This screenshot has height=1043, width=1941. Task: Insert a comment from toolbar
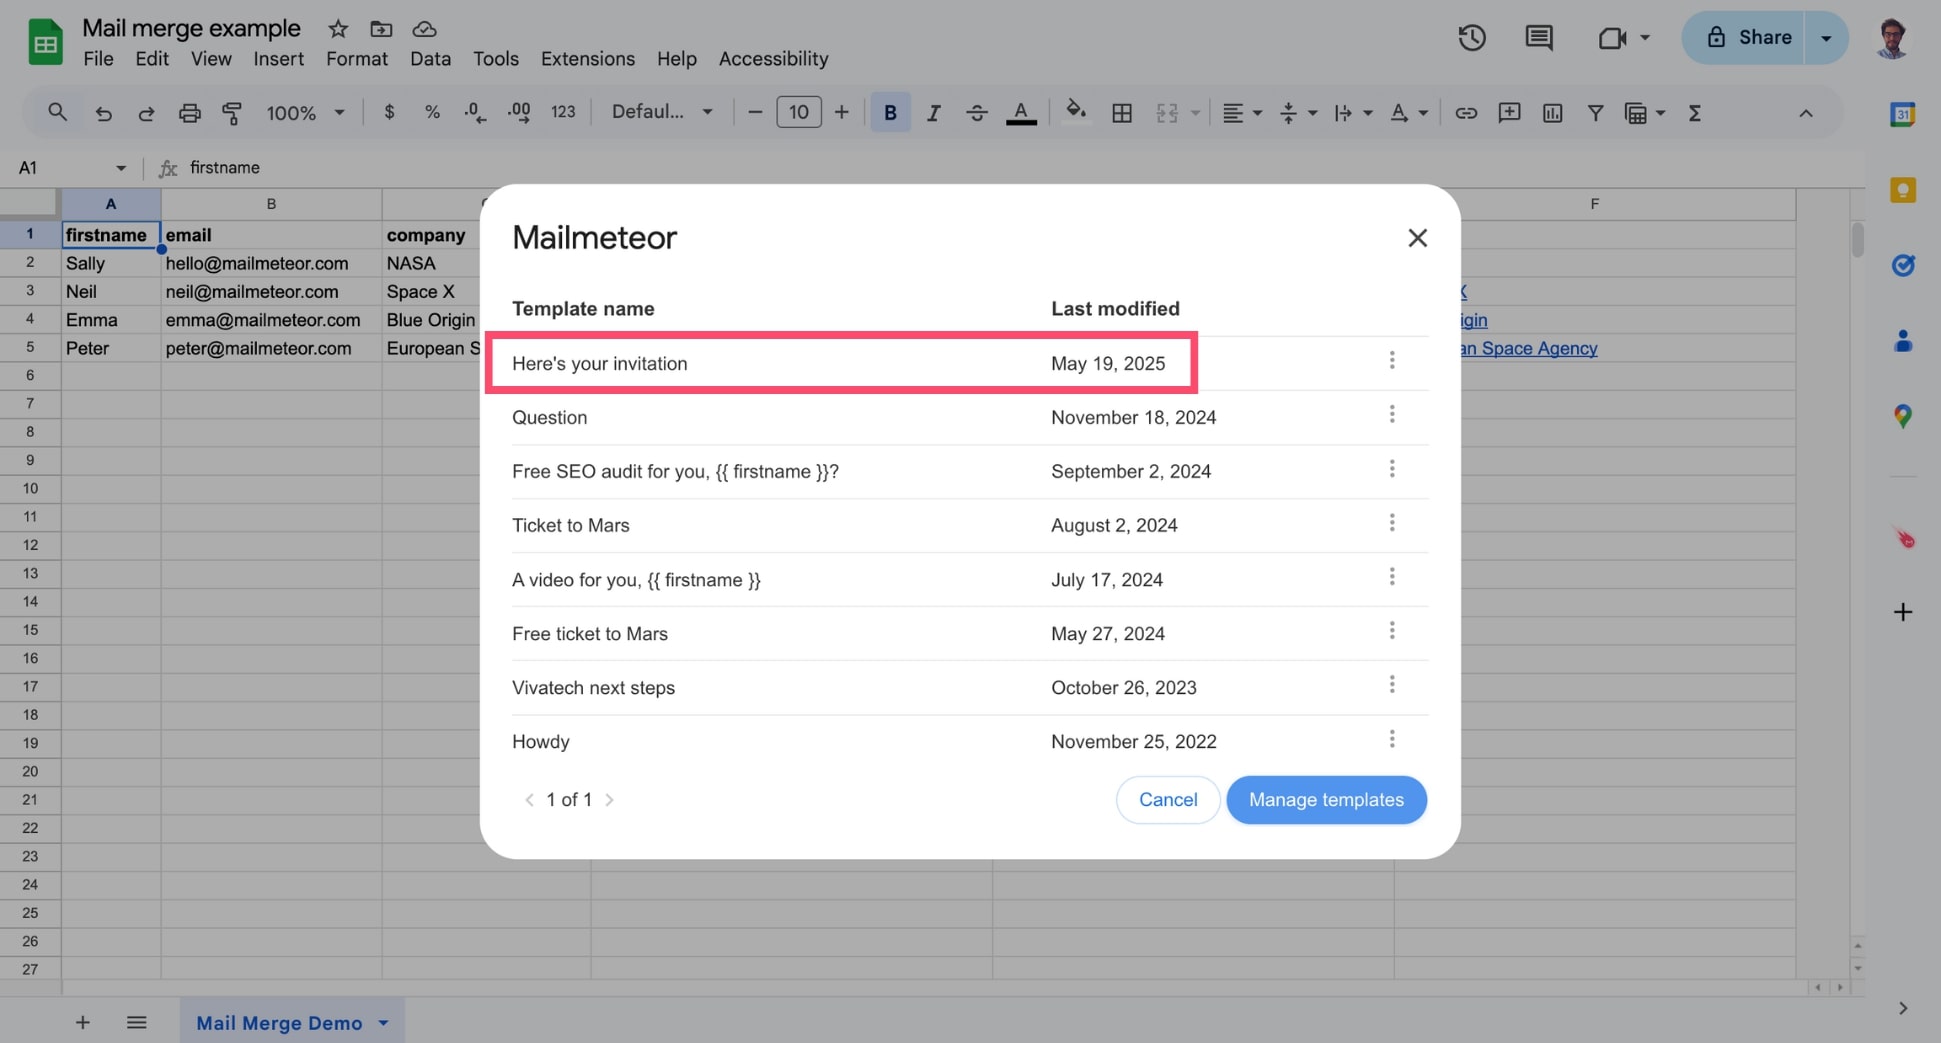point(1509,113)
